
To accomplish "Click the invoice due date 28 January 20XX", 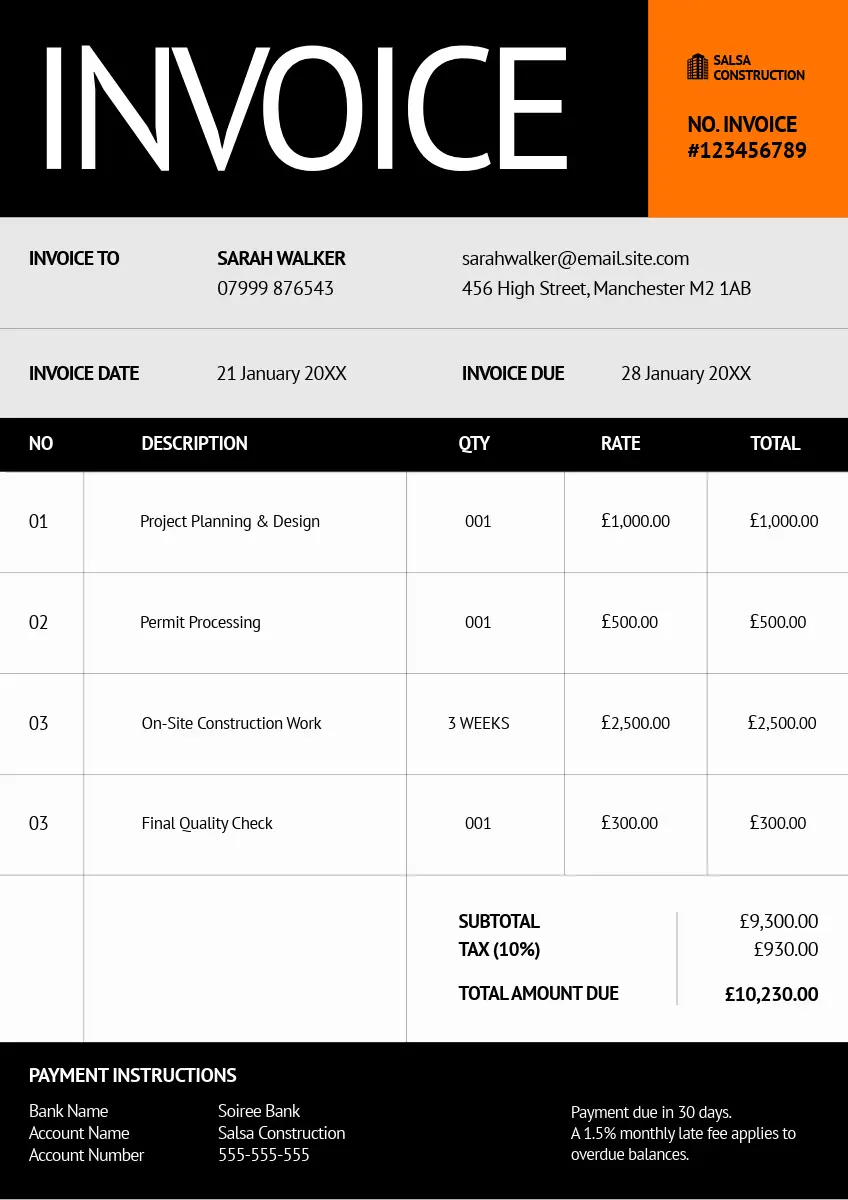I will pos(685,374).
